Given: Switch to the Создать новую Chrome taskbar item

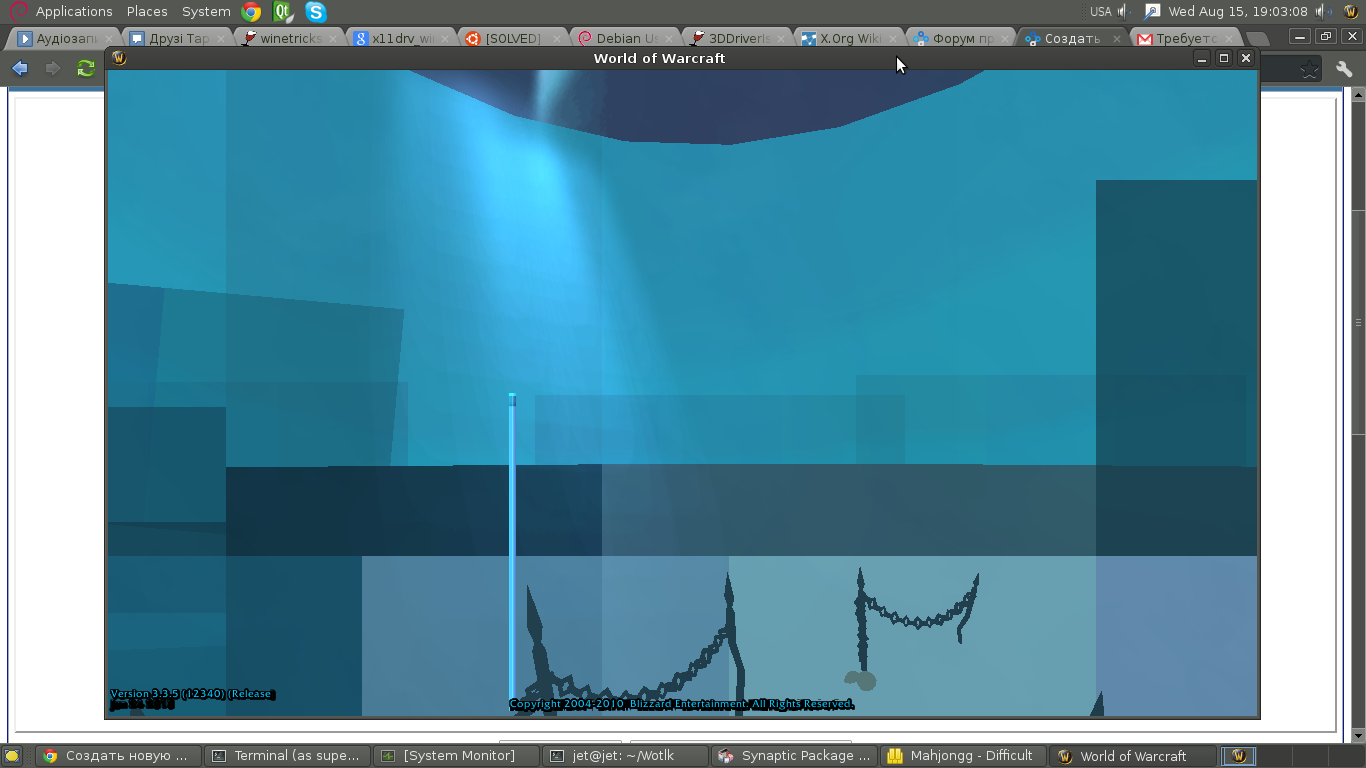Looking at the screenshot, I should tap(117, 756).
